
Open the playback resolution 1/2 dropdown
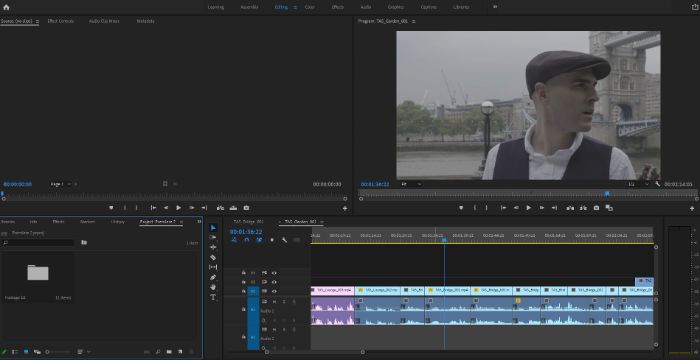pos(638,184)
